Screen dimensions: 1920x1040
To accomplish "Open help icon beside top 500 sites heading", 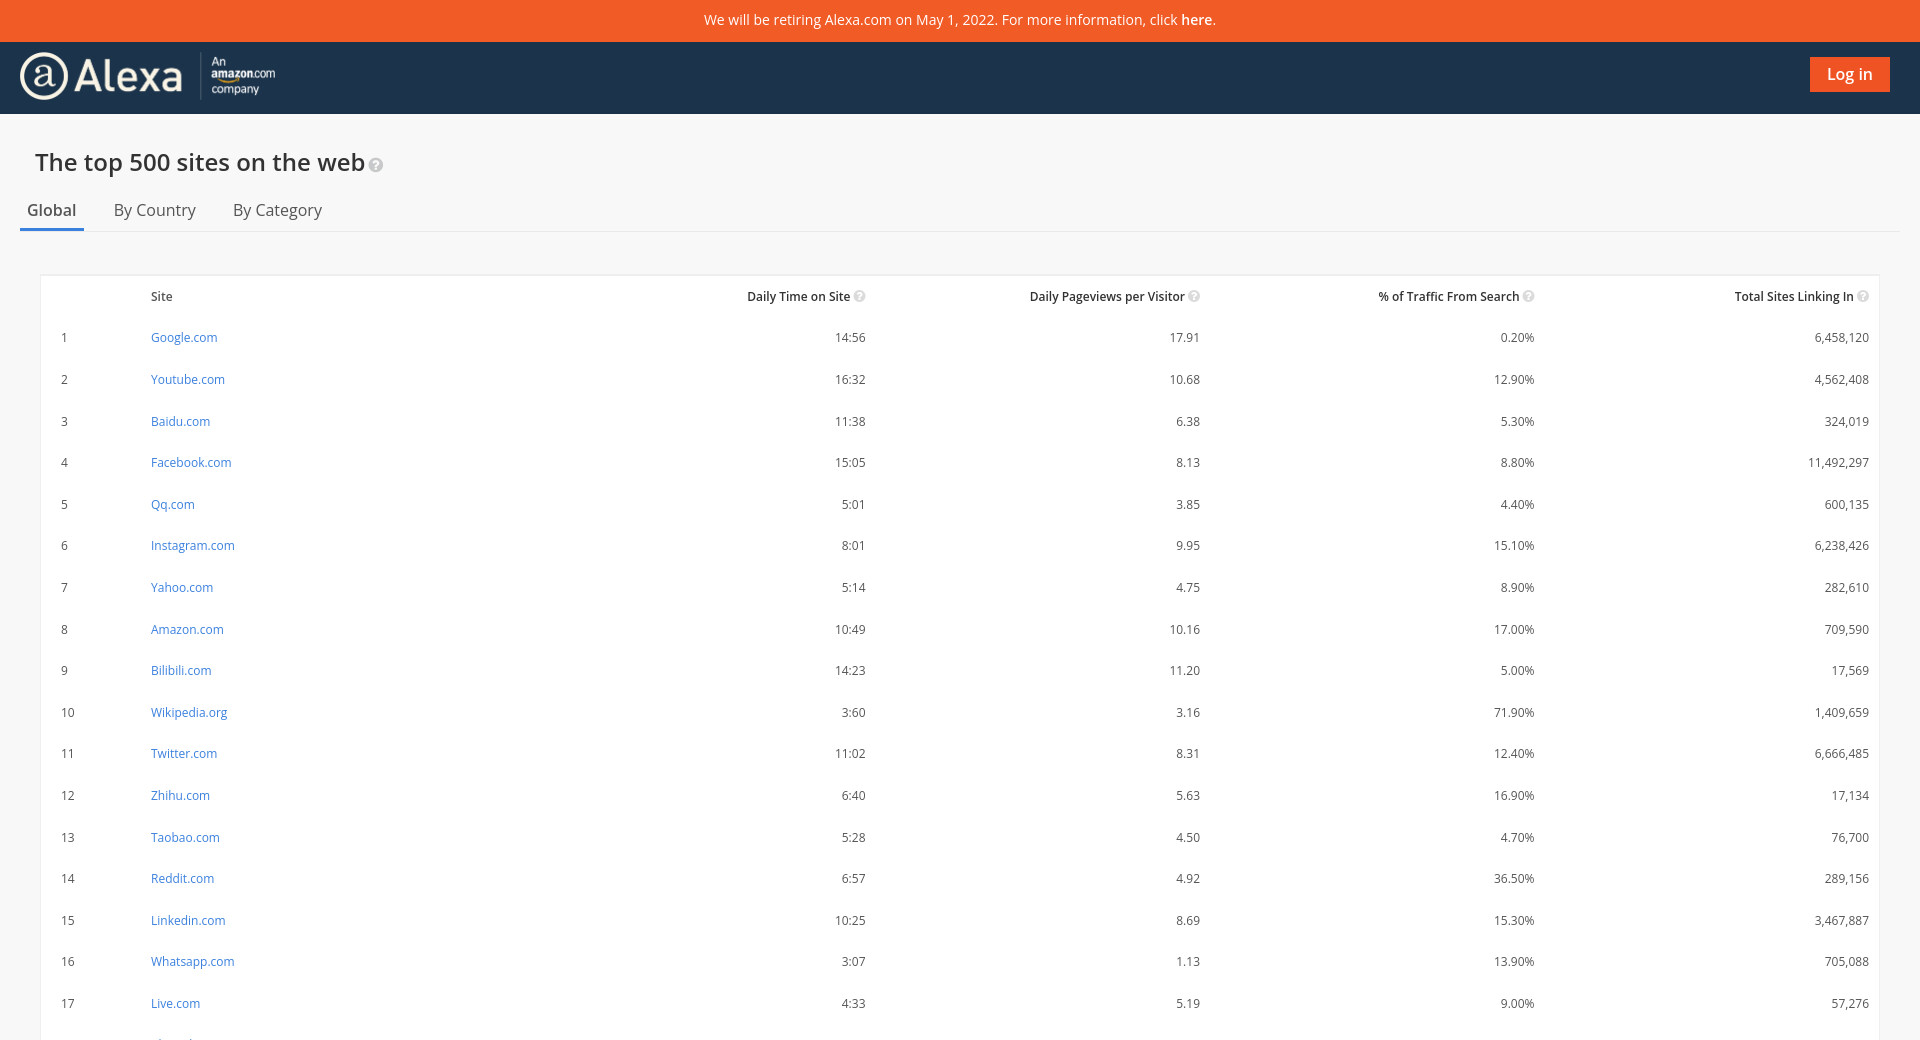I will pos(376,165).
